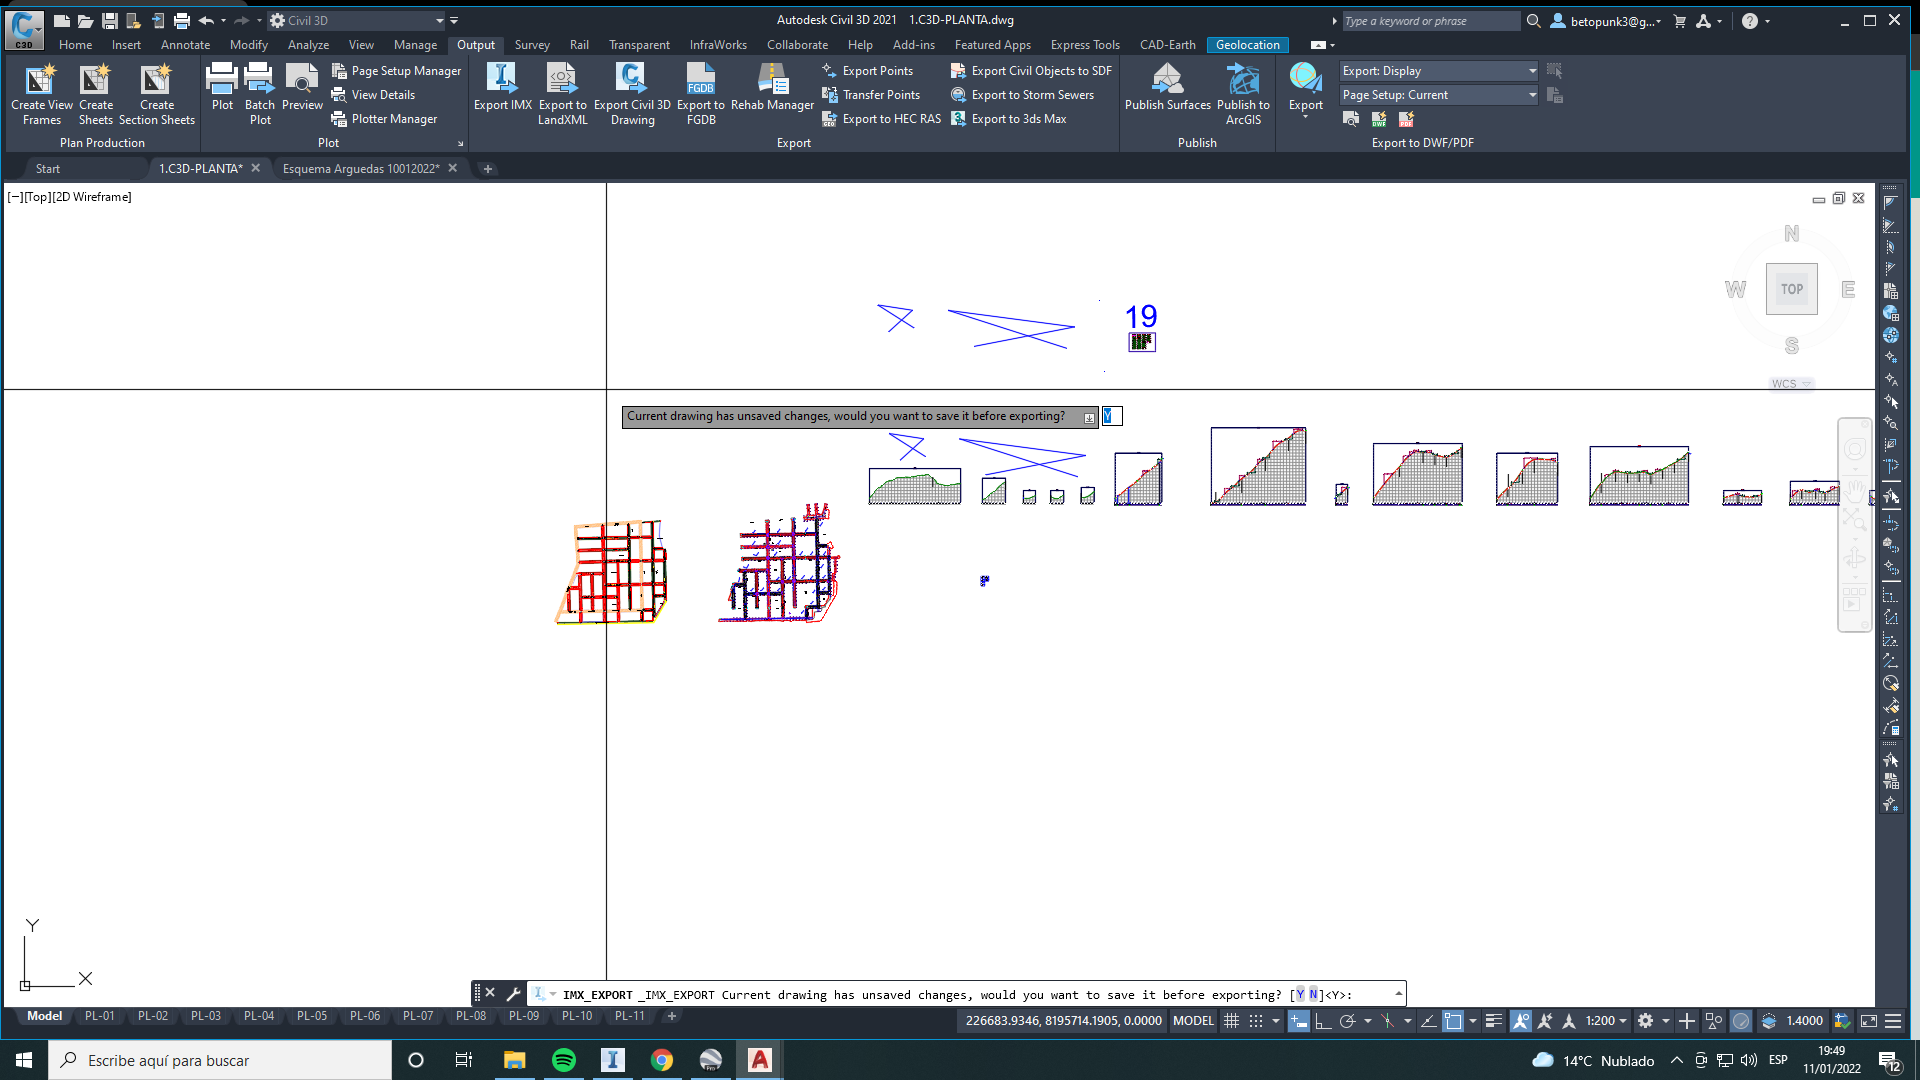Toggle Ortho mode in the status bar

1322,1021
